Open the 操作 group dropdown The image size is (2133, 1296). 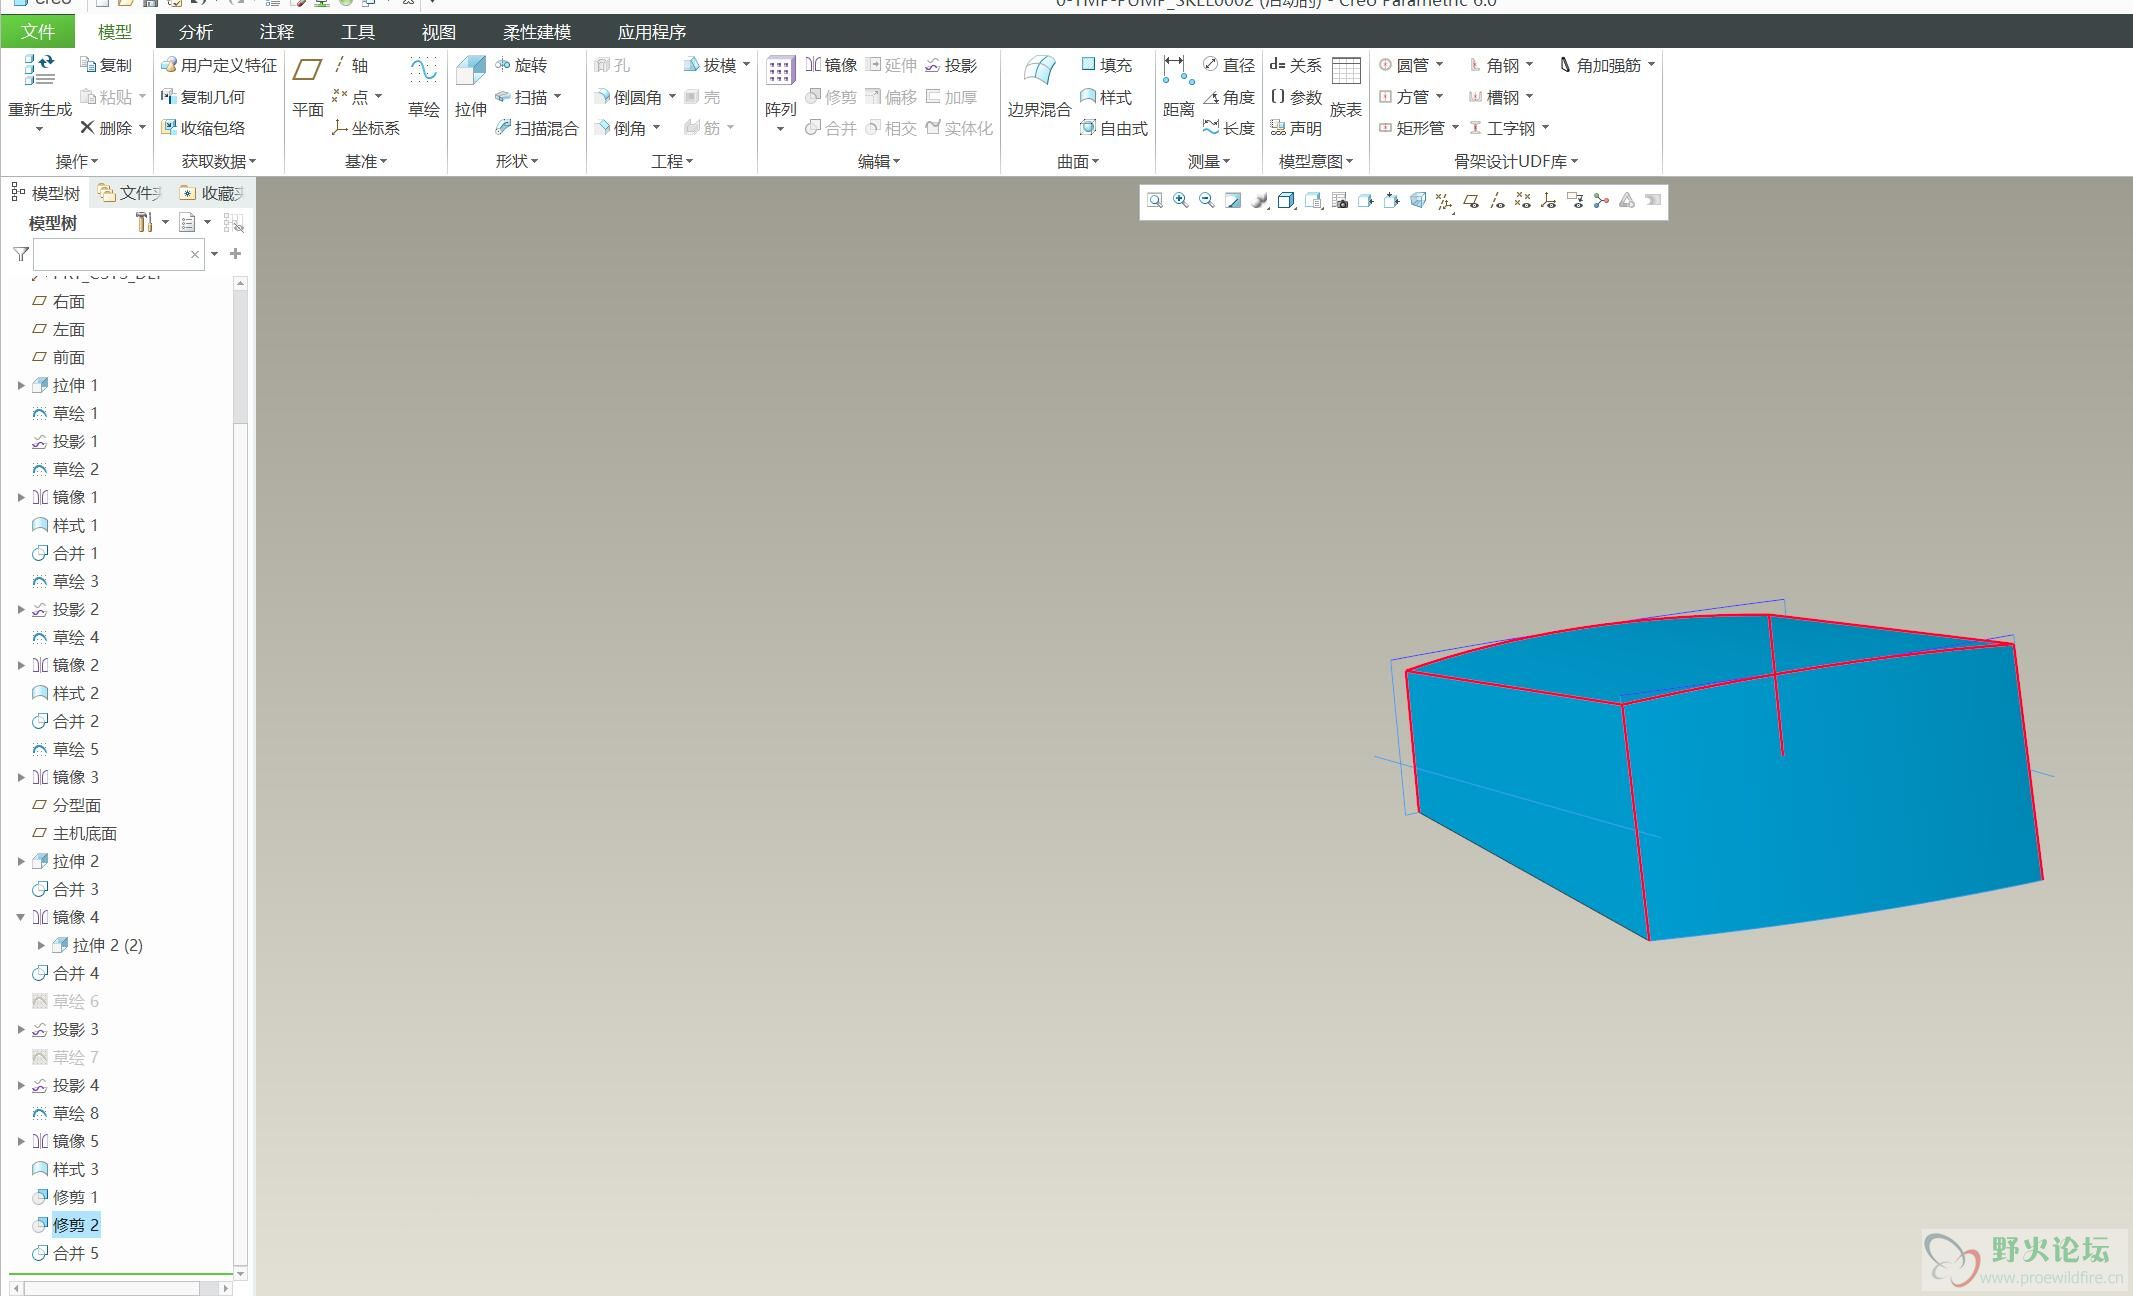pos(77,161)
